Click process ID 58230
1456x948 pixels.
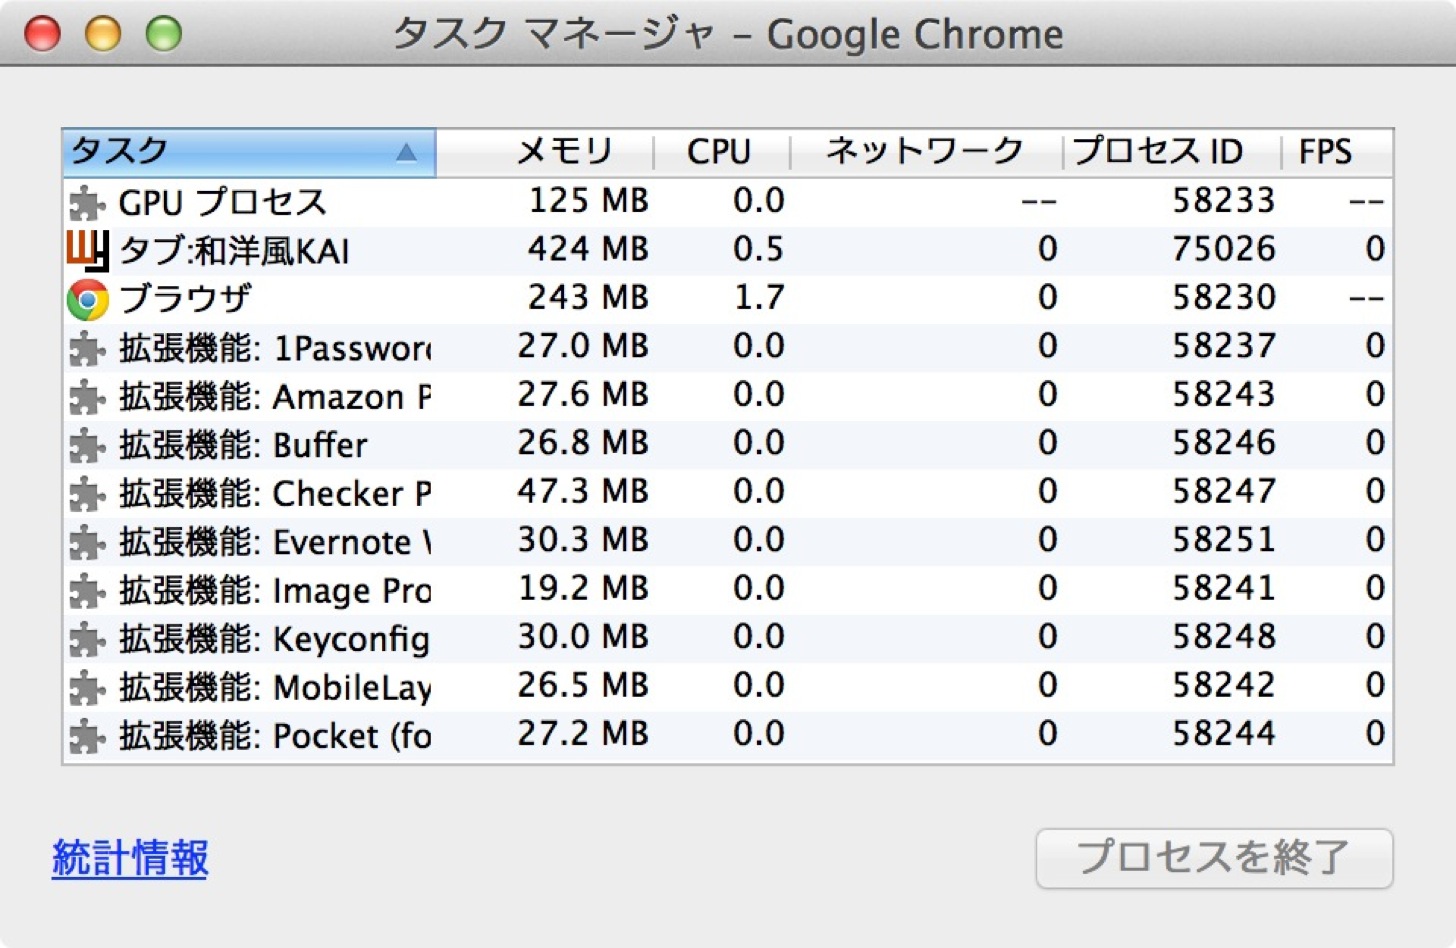pos(1224,297)
